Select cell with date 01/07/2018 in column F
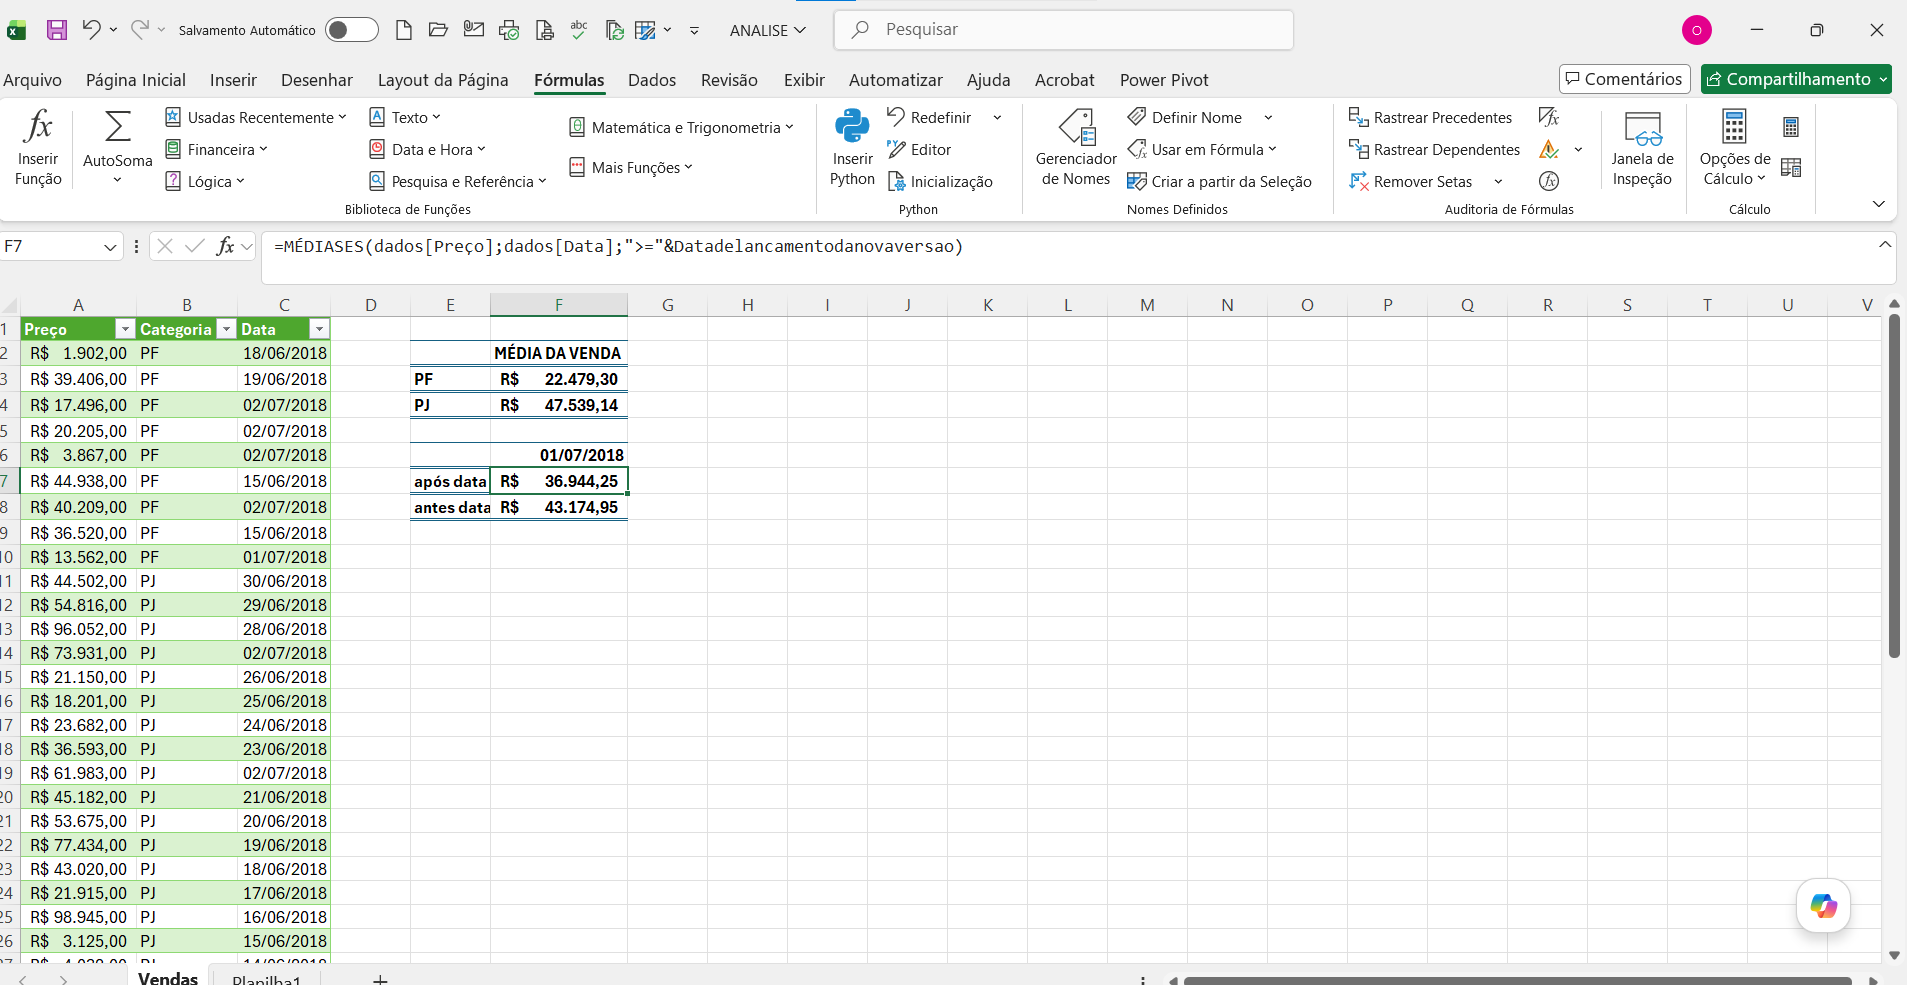This screenshot has height=985, width=1907. 559,455
